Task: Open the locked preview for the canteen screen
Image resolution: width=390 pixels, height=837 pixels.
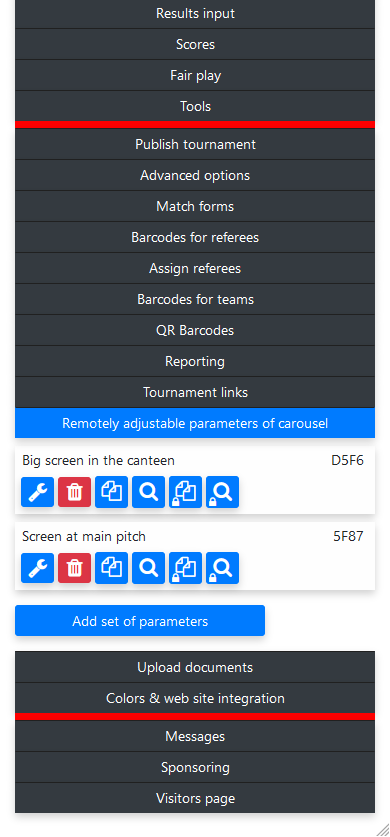Action: [x=222, y=492]
